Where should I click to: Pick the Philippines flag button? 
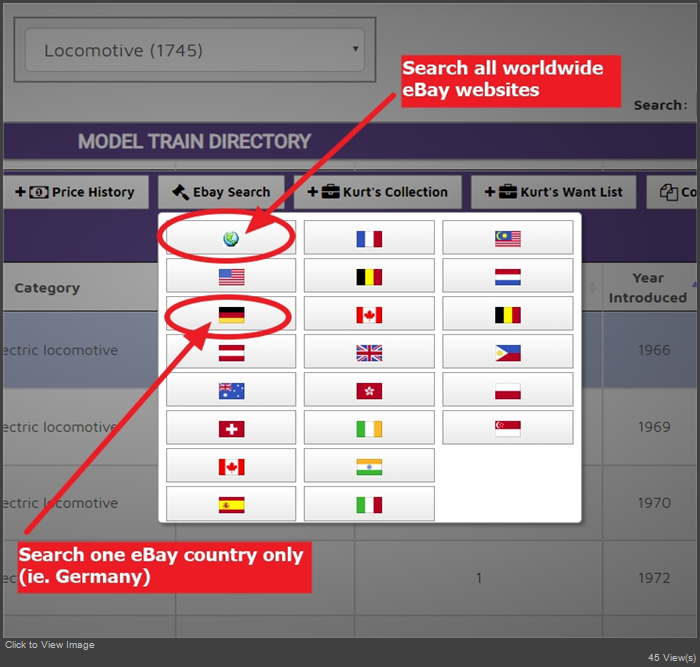click(508, 353)
